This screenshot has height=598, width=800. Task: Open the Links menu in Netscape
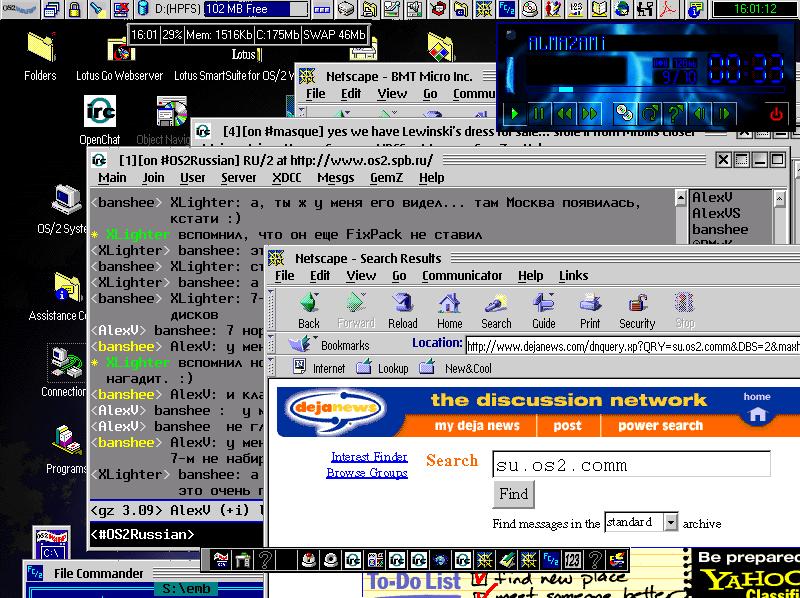573,276
